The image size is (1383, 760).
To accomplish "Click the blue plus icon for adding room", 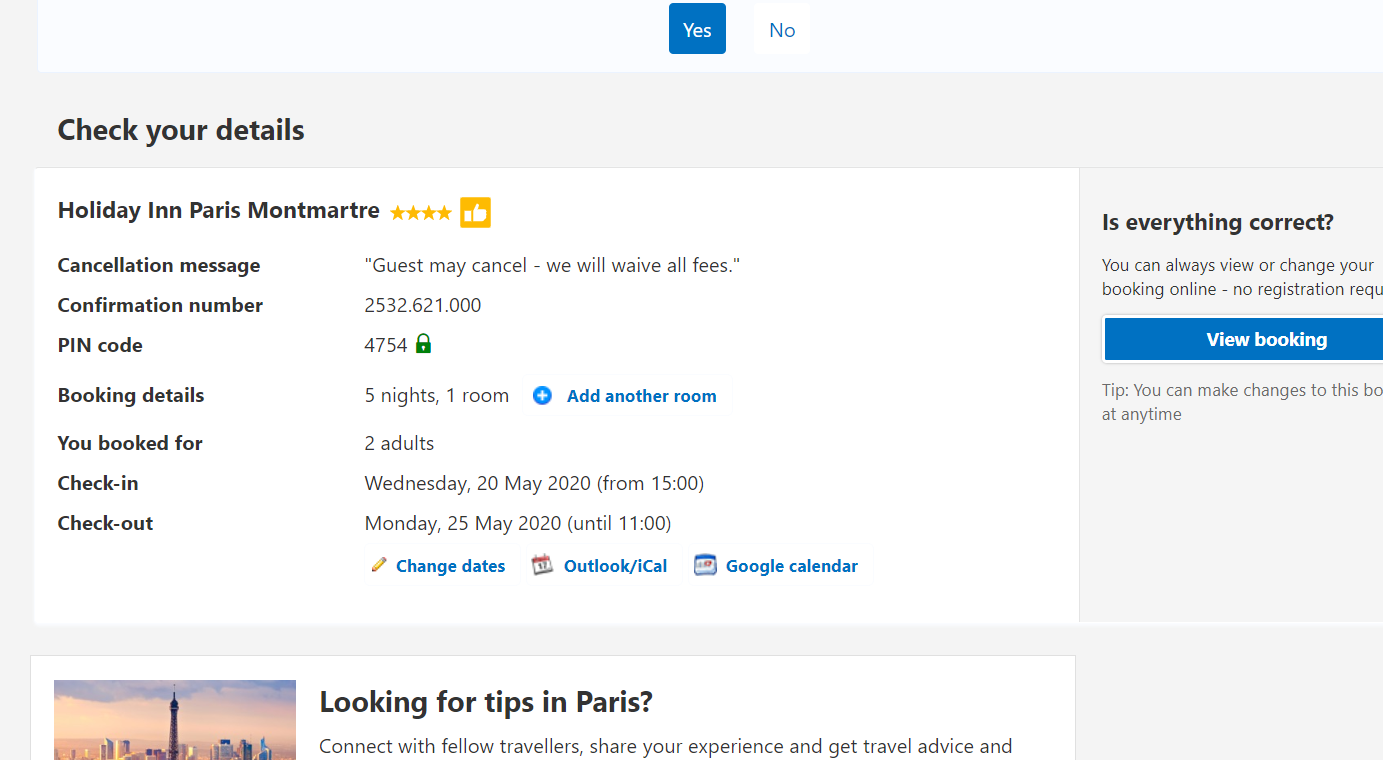I will click(x=542, y=395).
